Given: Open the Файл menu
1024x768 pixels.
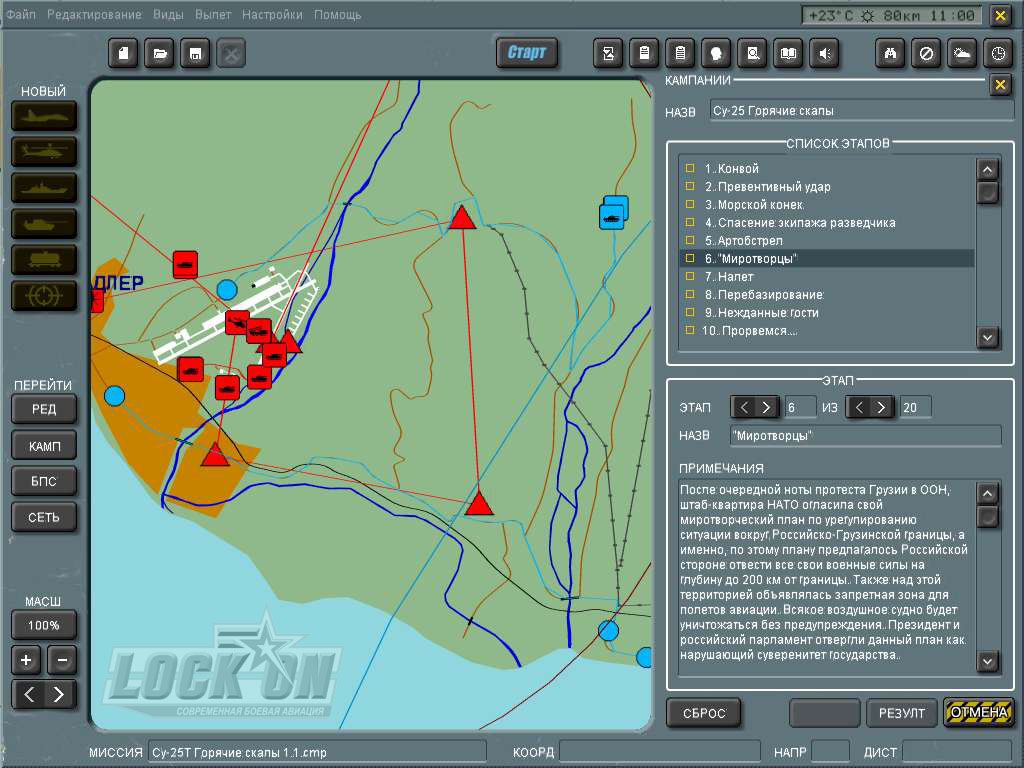Looking at the screenshot, I should pos(20,15).
